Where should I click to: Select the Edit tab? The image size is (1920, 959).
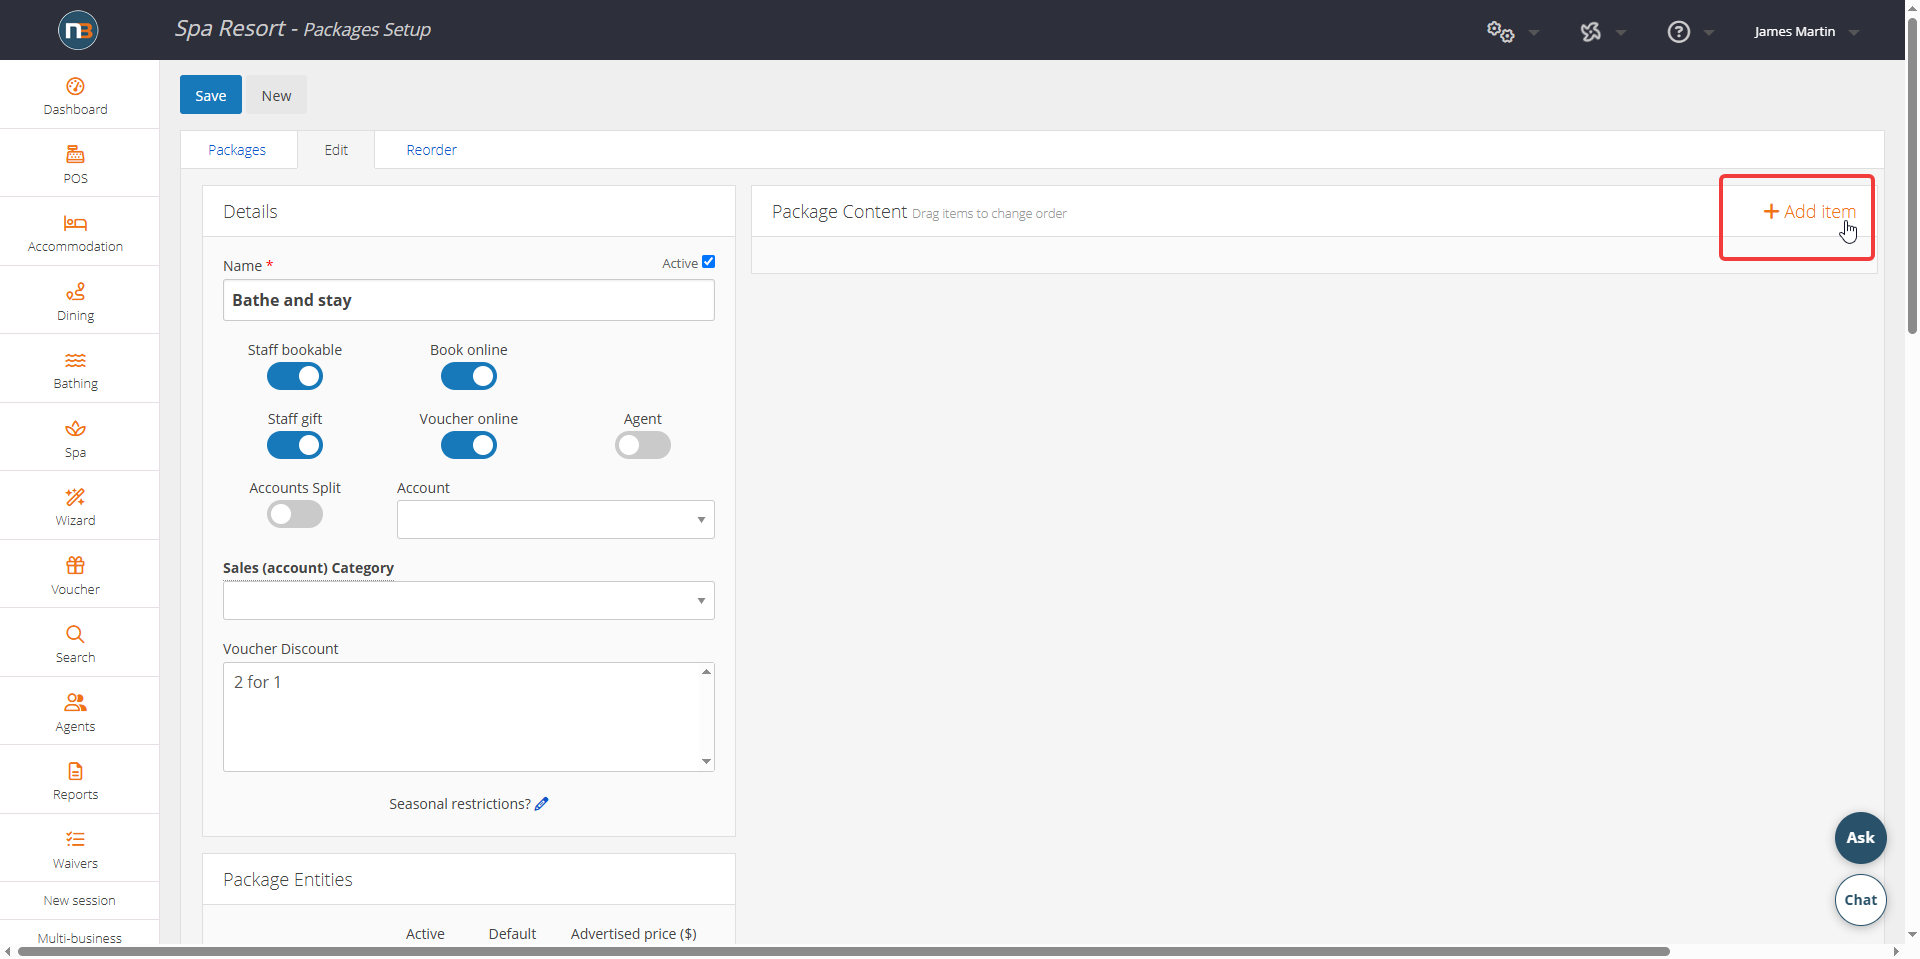coord(336,150)
